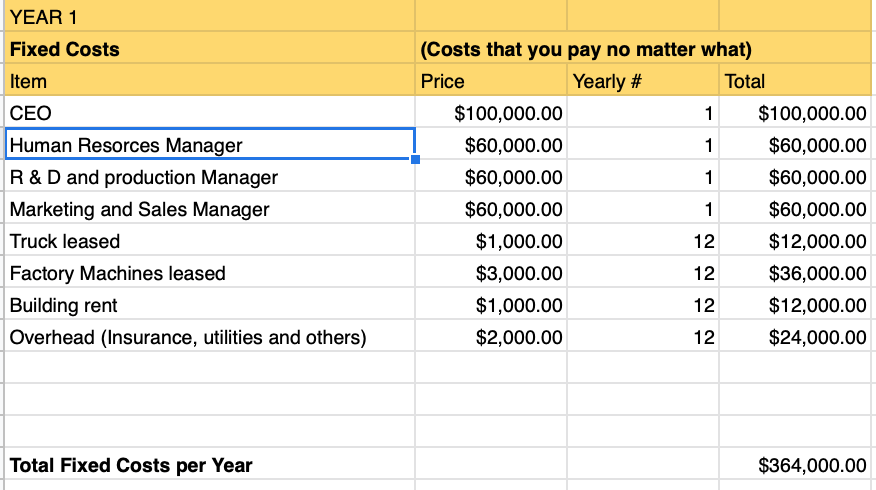Select the CEO item cell

tap(210, 112)
